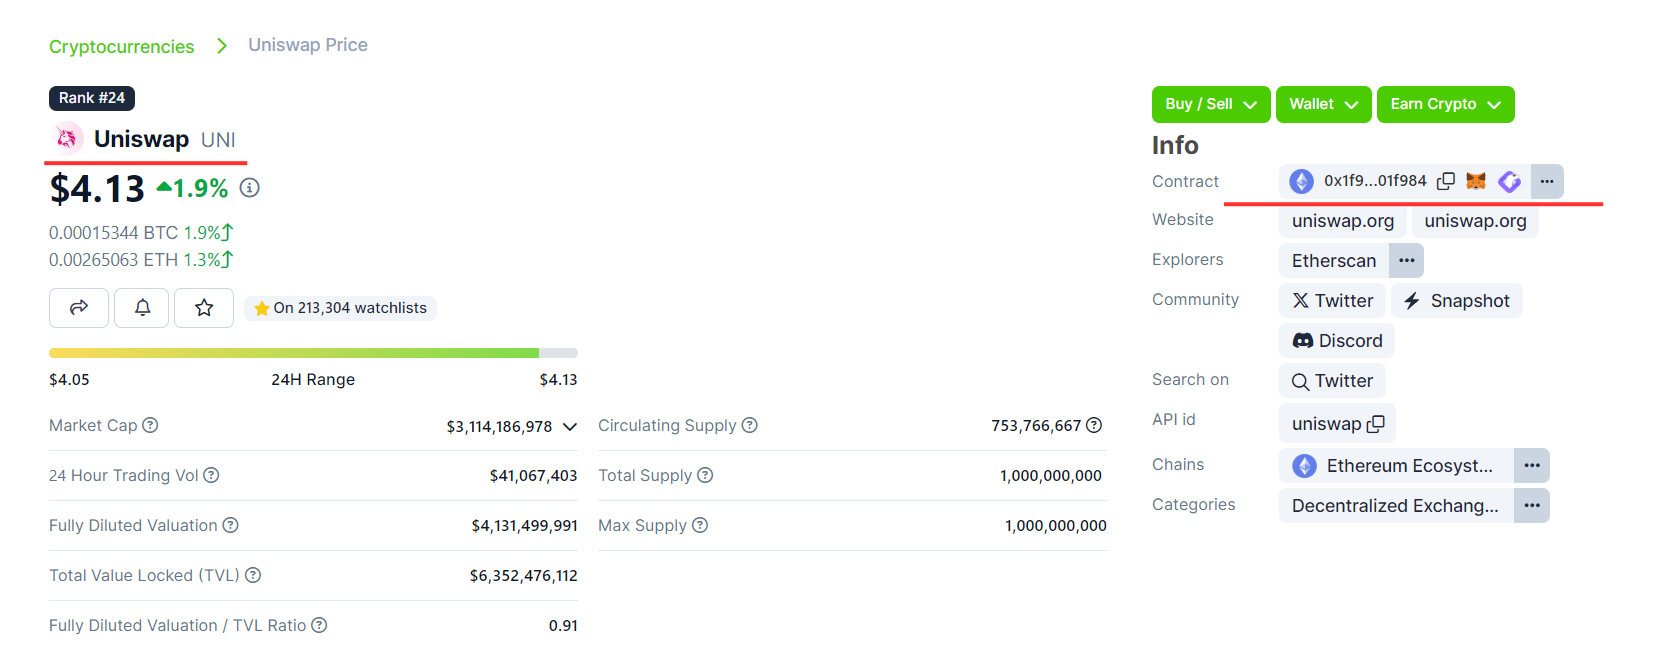Click the $3,114,186,978 market cap value
Image resolution: width=1668 pixels, height=648 pixels.
point(499,427)
